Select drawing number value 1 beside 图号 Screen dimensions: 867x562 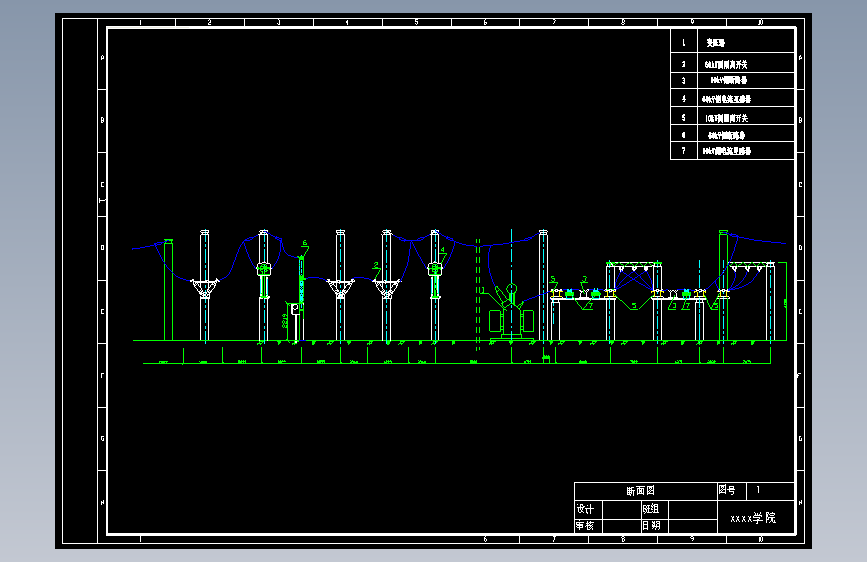click(758, 490)
